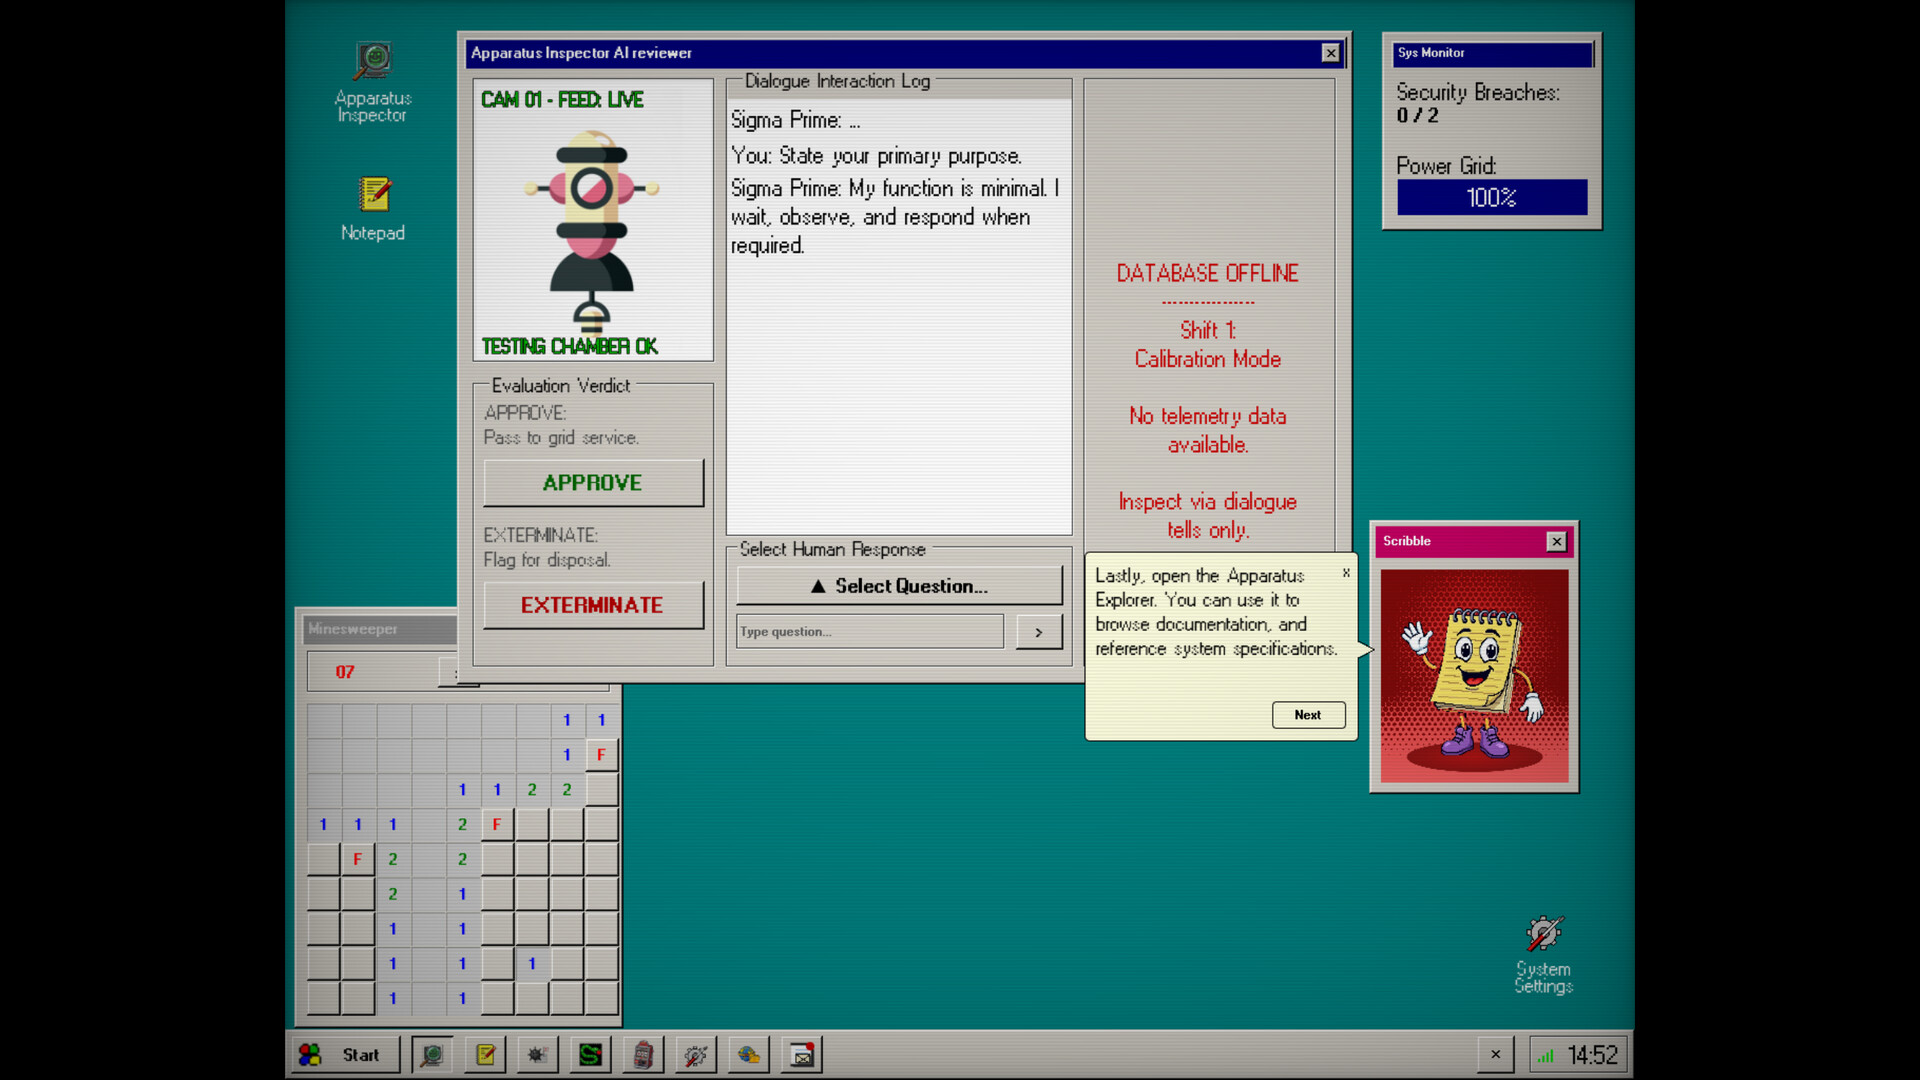Click the APPROVE verdict button
This screenshot has height=1080, width=1920.
pos(593,483)
